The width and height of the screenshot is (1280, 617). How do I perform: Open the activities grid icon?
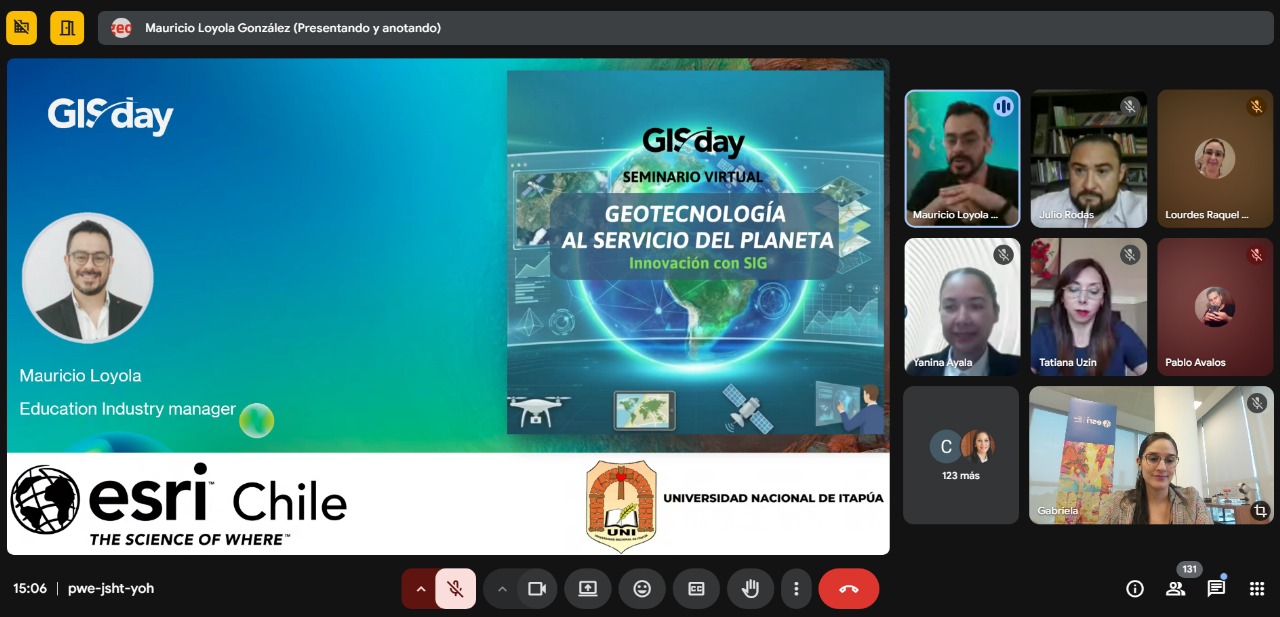(x=1257, y=589)
